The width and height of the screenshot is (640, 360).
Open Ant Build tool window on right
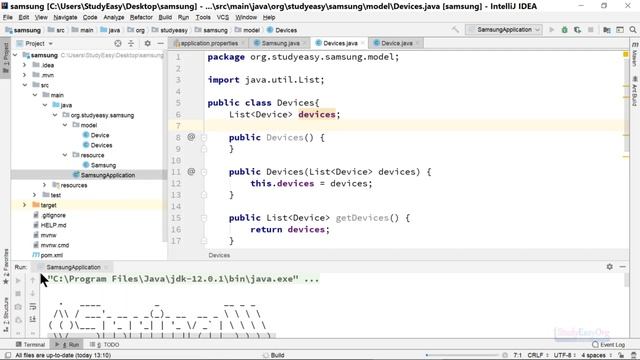coord(635,91)
